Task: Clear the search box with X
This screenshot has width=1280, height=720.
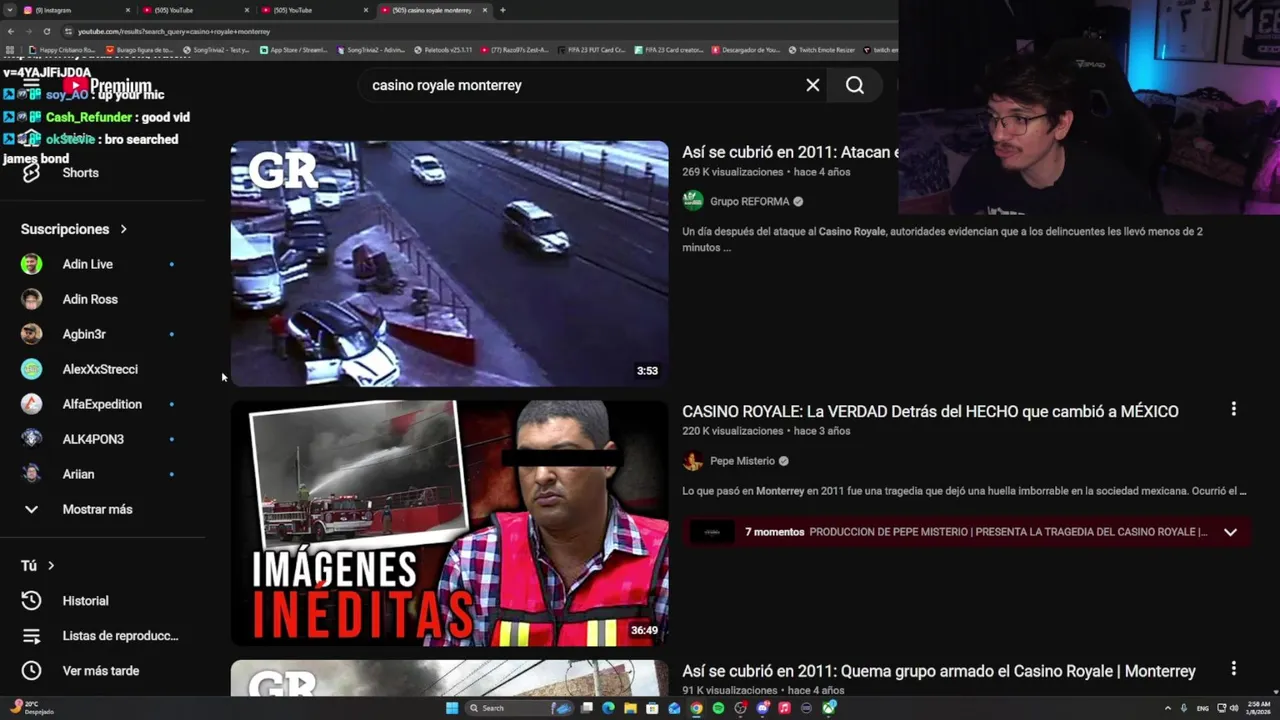Action: [x=813, y=85]
